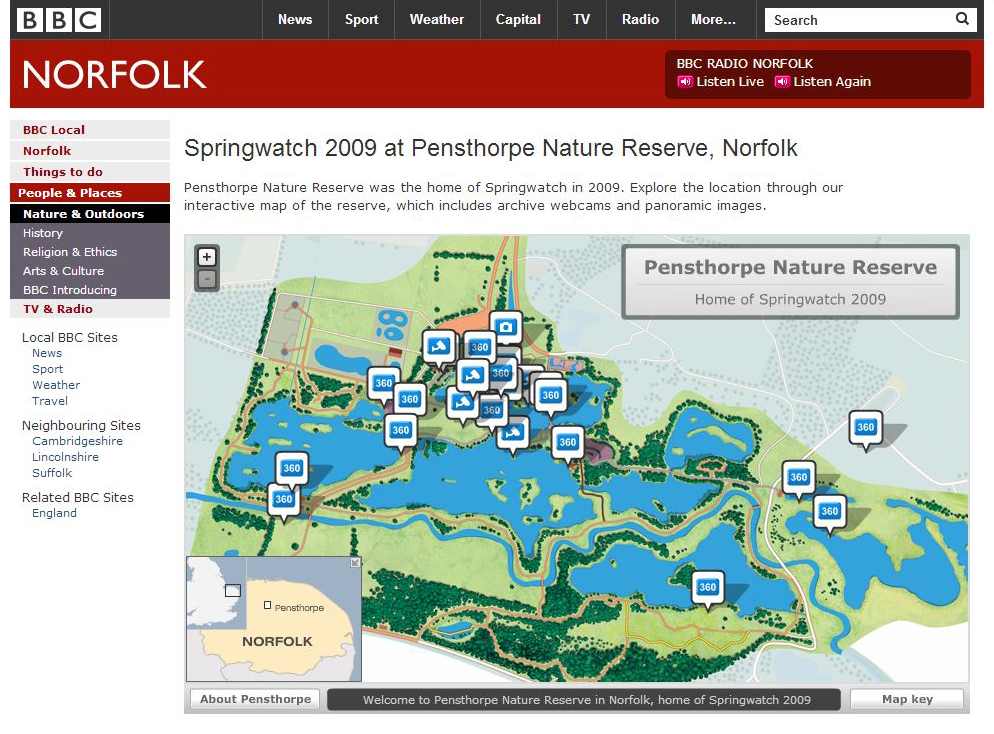994x734 pixels.
Task: Select Weather in the top navigation bar
Action: click(437, 19)
